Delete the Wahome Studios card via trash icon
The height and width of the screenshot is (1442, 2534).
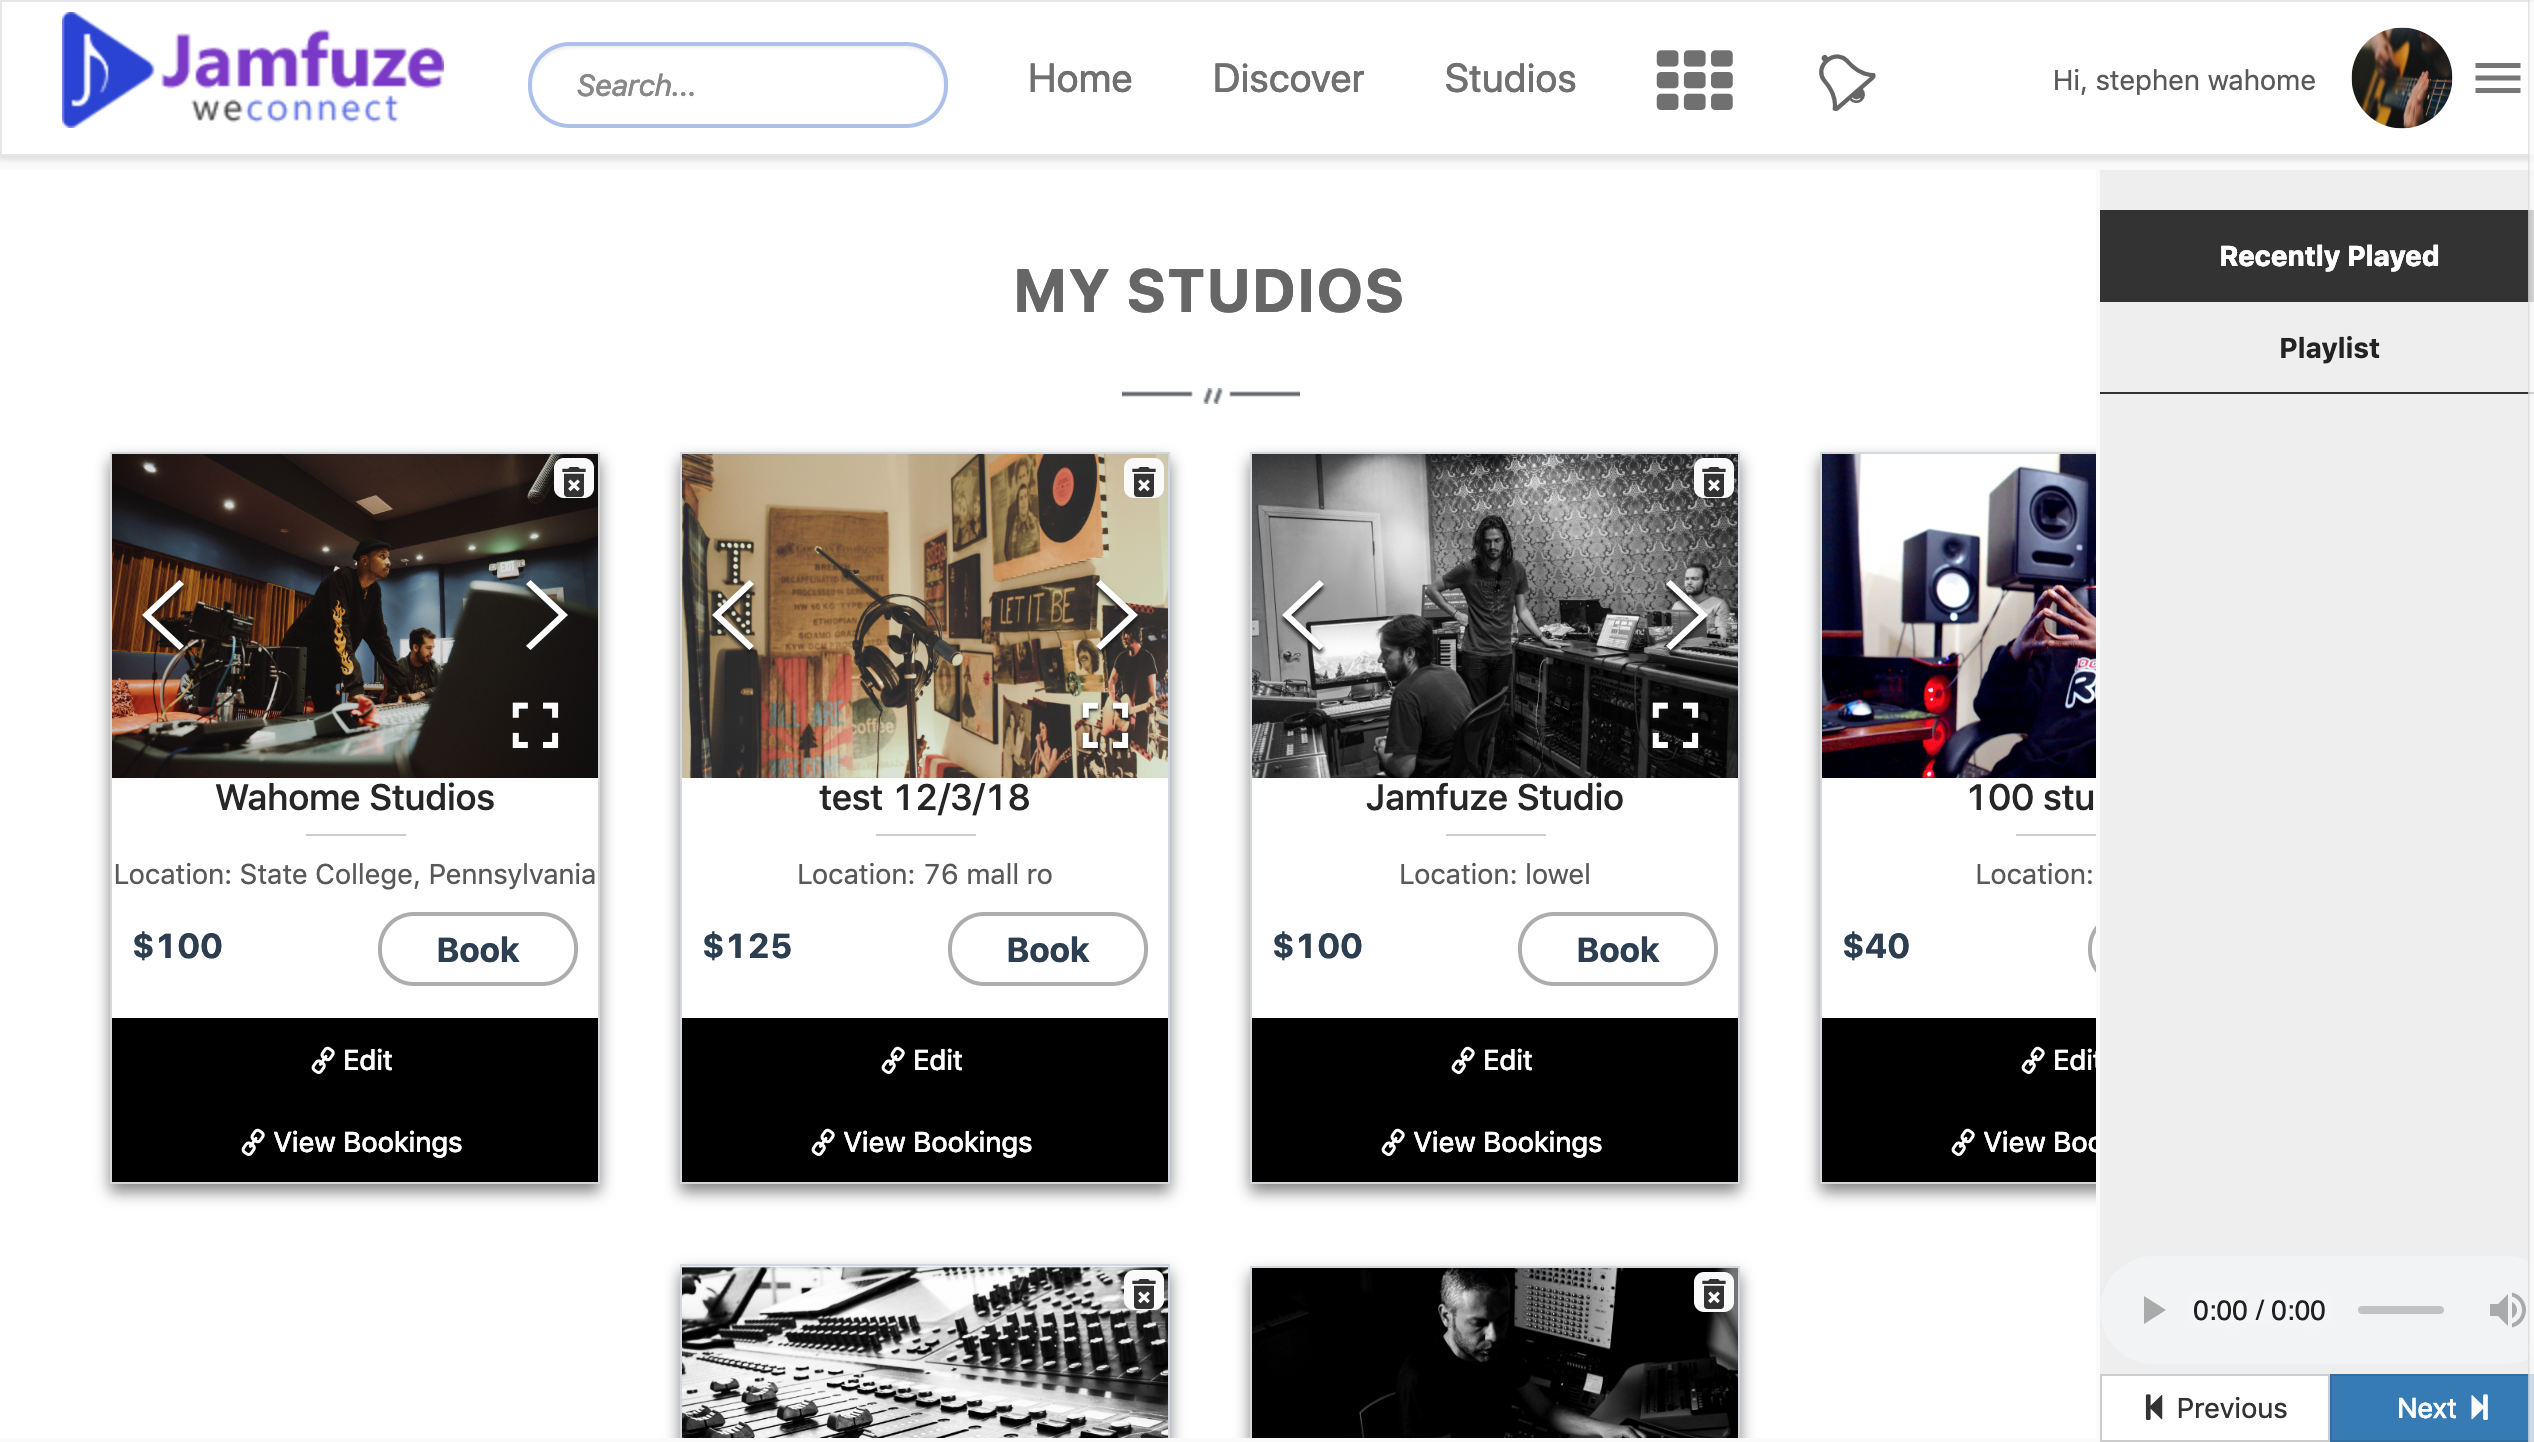pos(573,482)
